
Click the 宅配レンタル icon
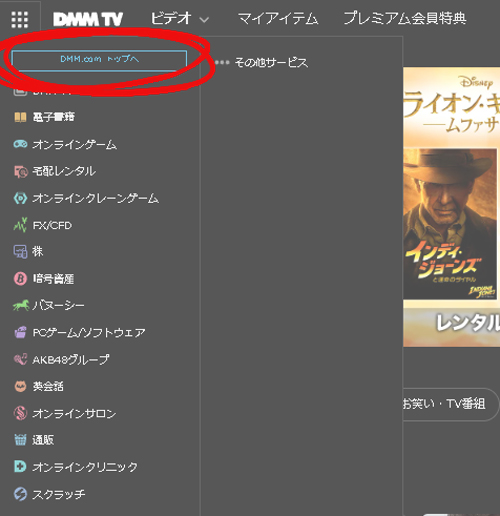pos(21,171)
